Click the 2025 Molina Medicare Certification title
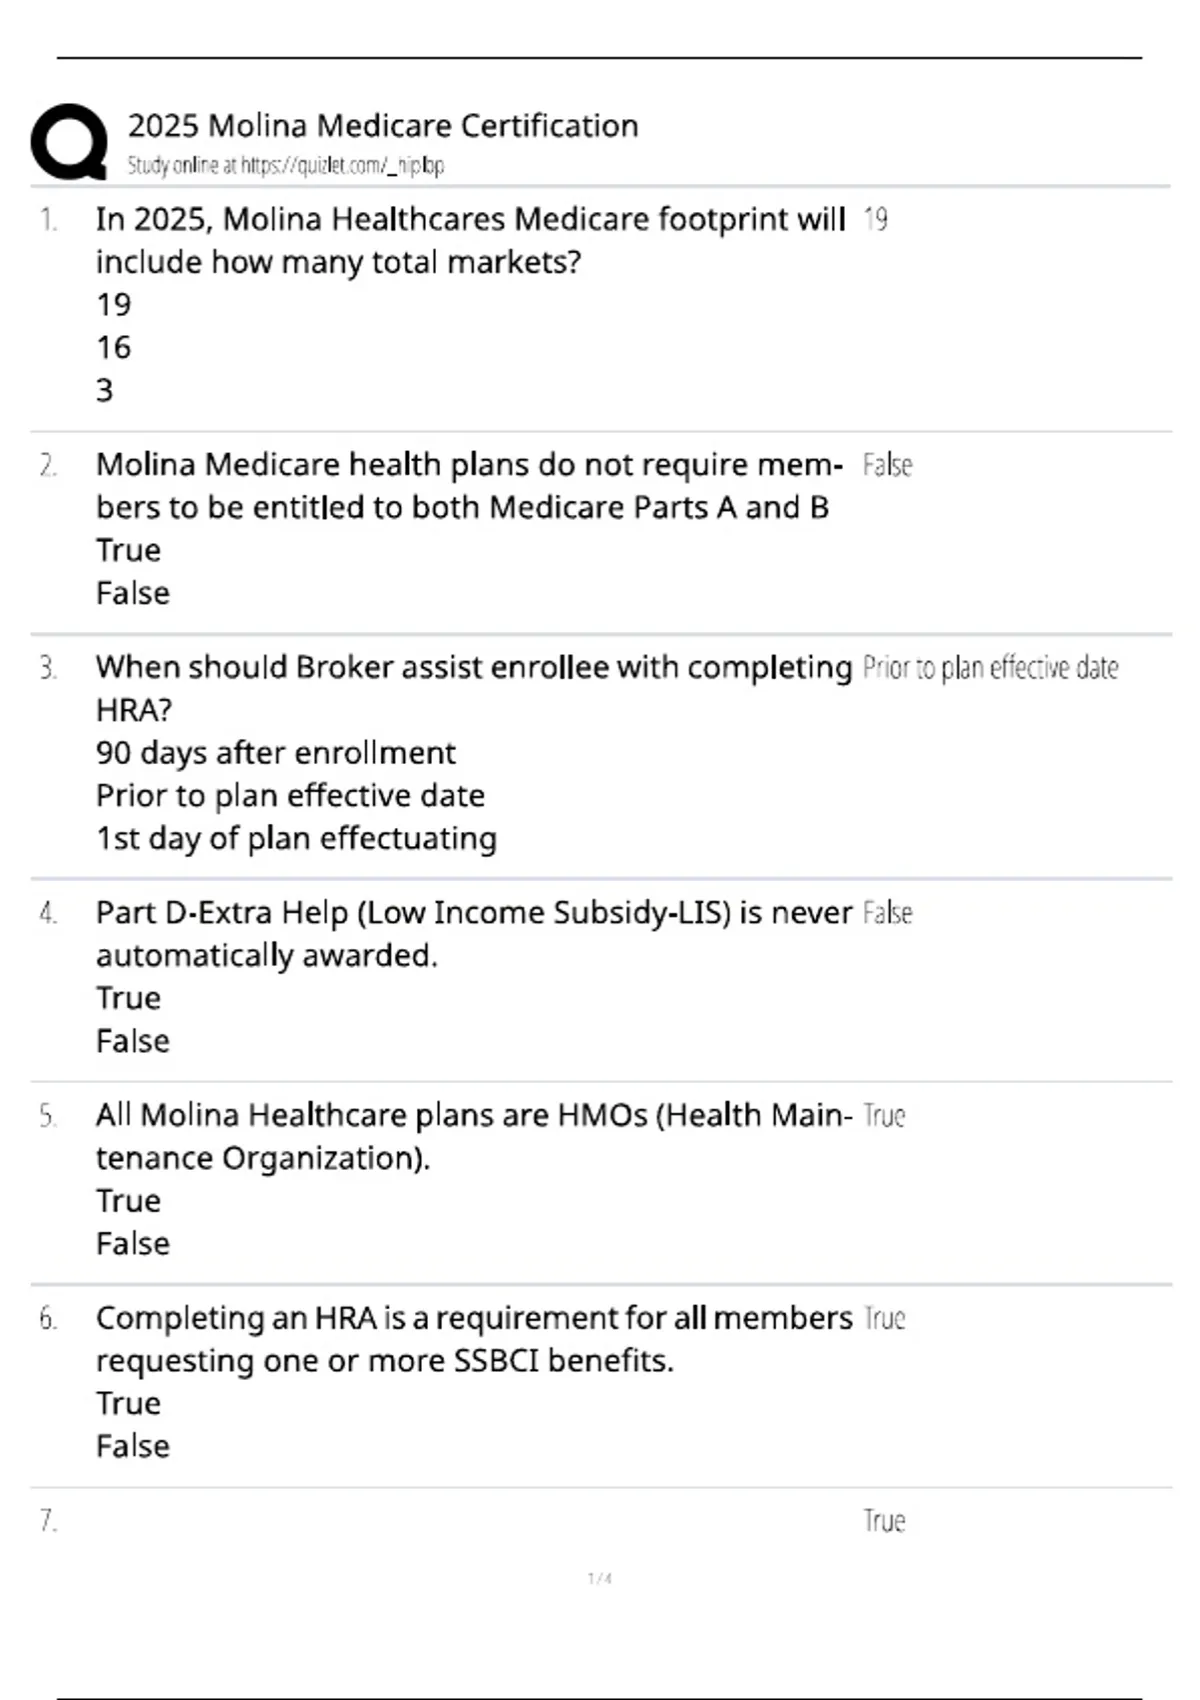 383,126
